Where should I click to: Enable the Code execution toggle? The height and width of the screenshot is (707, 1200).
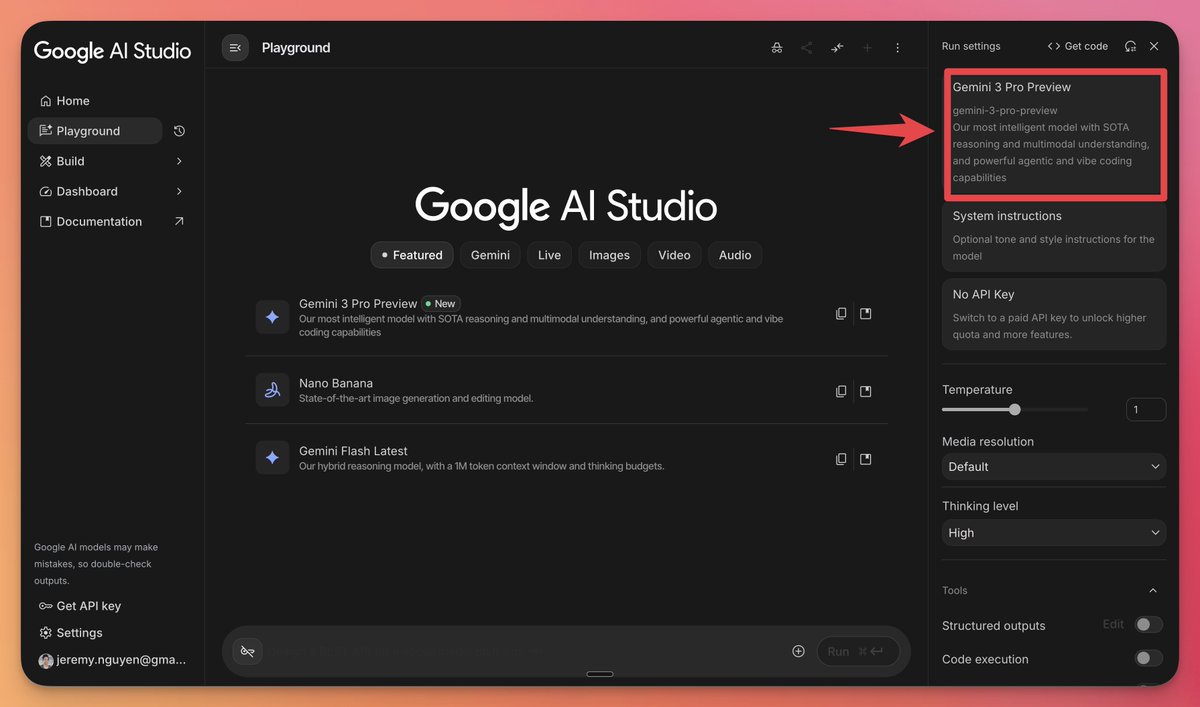tap(1149, 658)
